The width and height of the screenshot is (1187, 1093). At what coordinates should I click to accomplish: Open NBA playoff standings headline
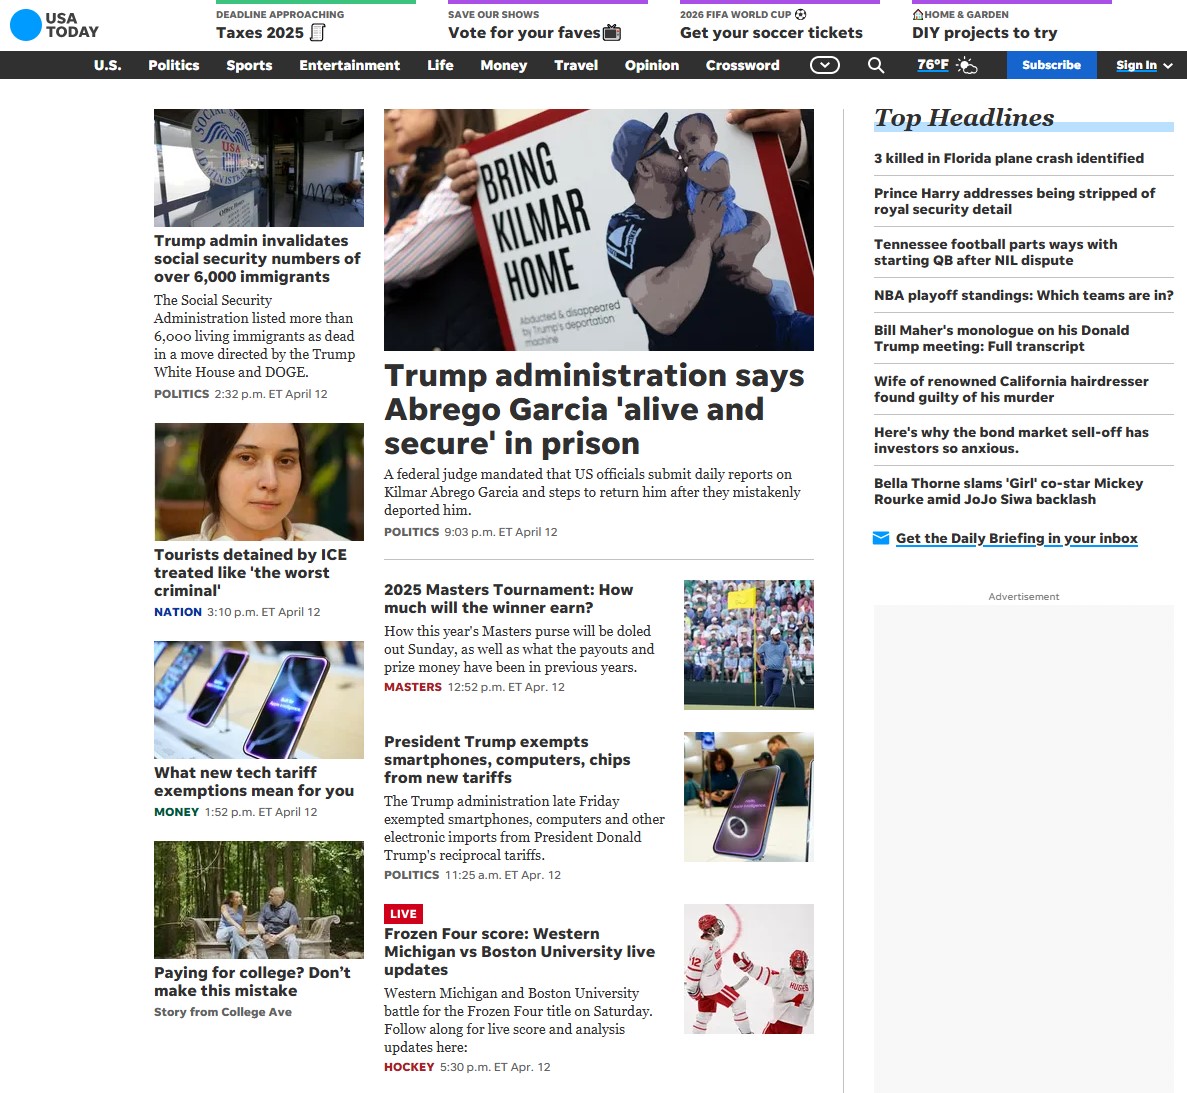tap(1023, 295)
